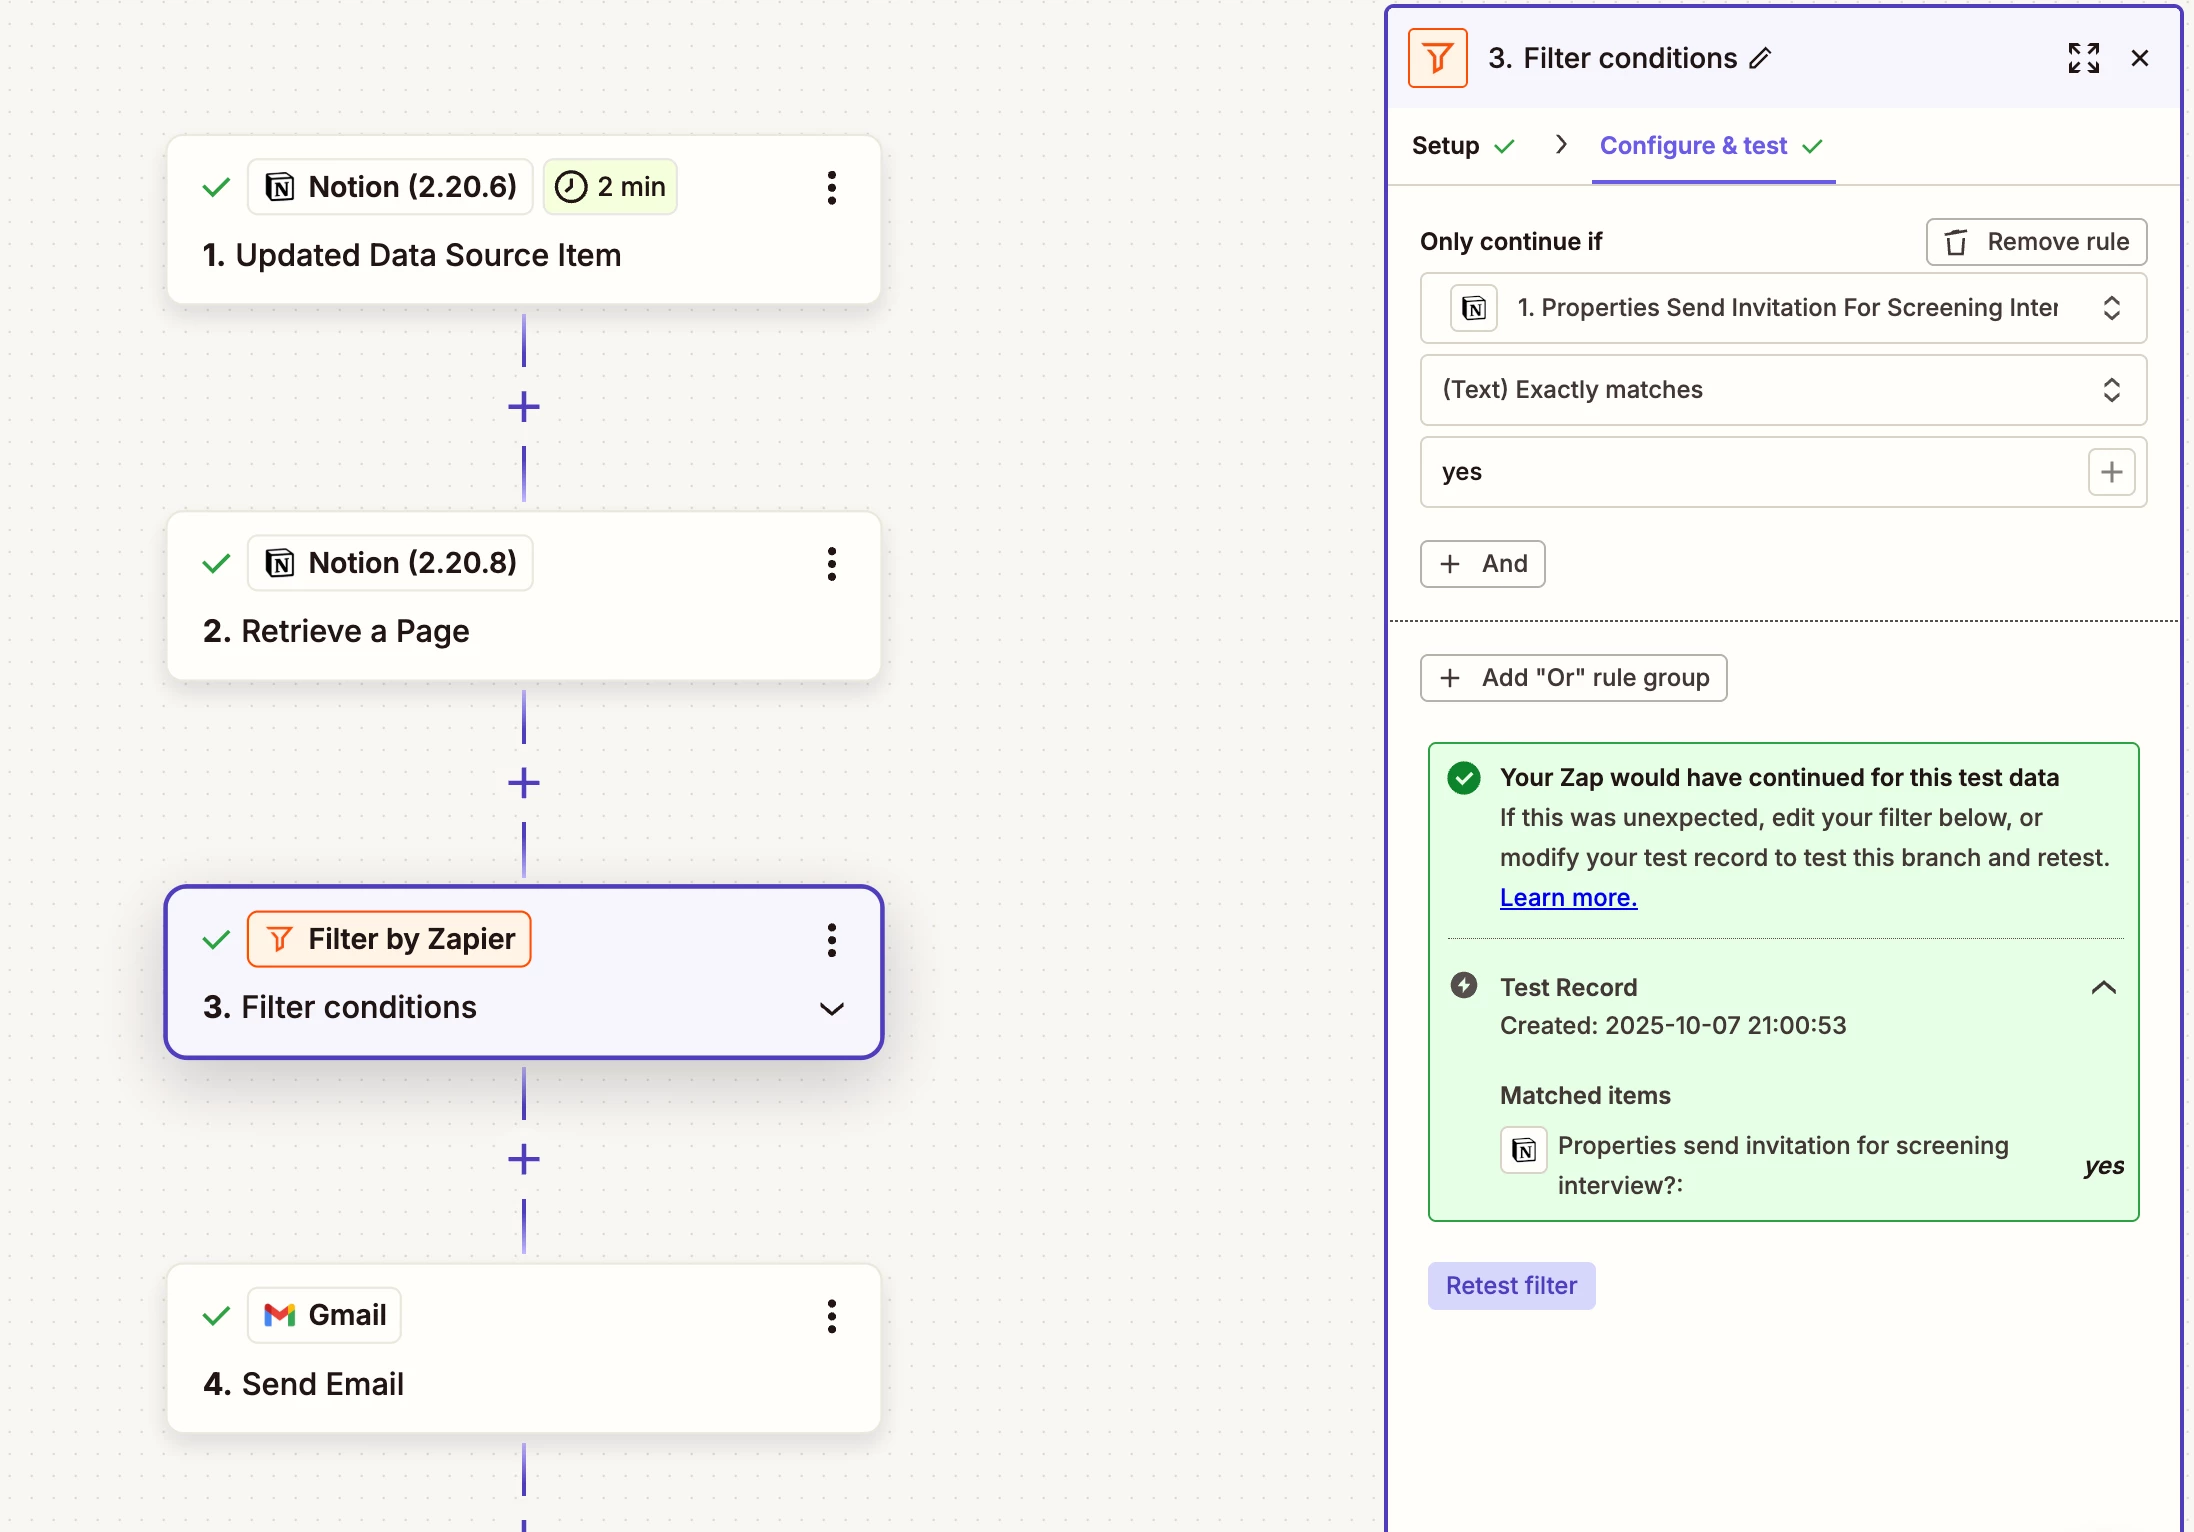The image size is (2194, 1532).
Task: Click plus icon inside the yes value field
Action: coord(2111,472)
